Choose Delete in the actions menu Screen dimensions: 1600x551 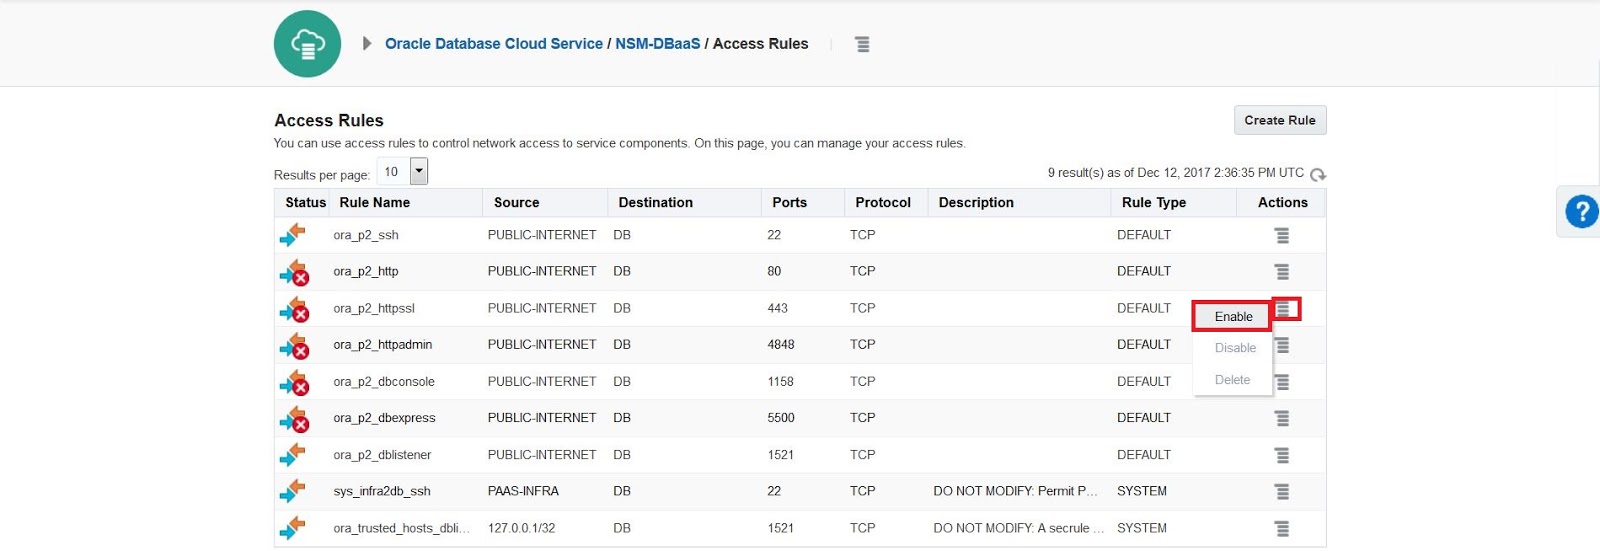click(x=1232, y=380)
